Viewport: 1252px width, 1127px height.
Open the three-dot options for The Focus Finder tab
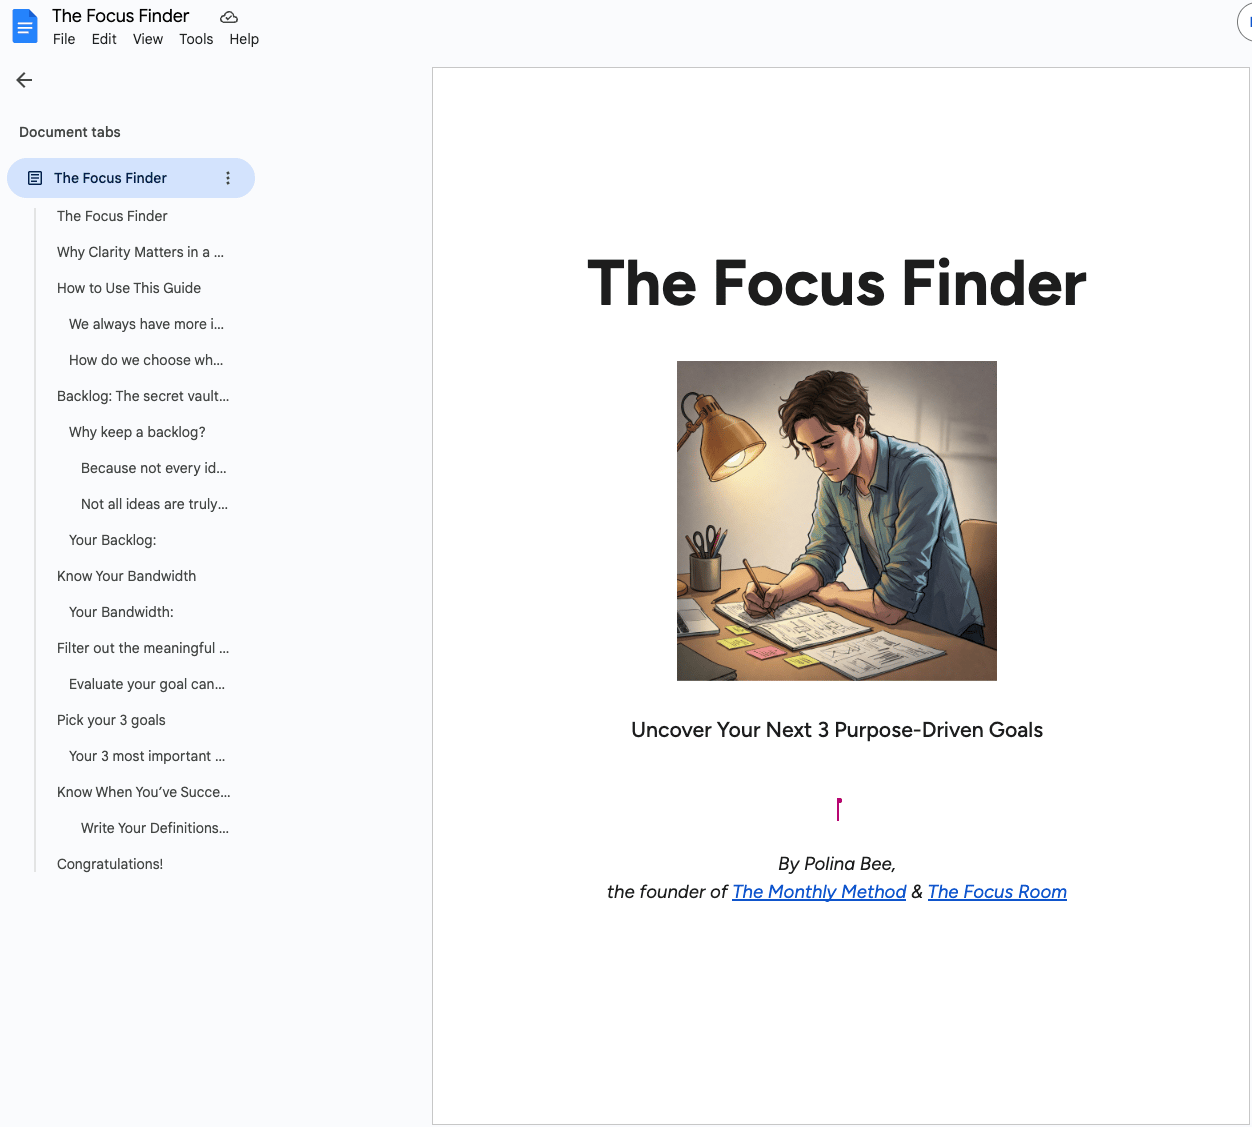(x=228, y=178)
